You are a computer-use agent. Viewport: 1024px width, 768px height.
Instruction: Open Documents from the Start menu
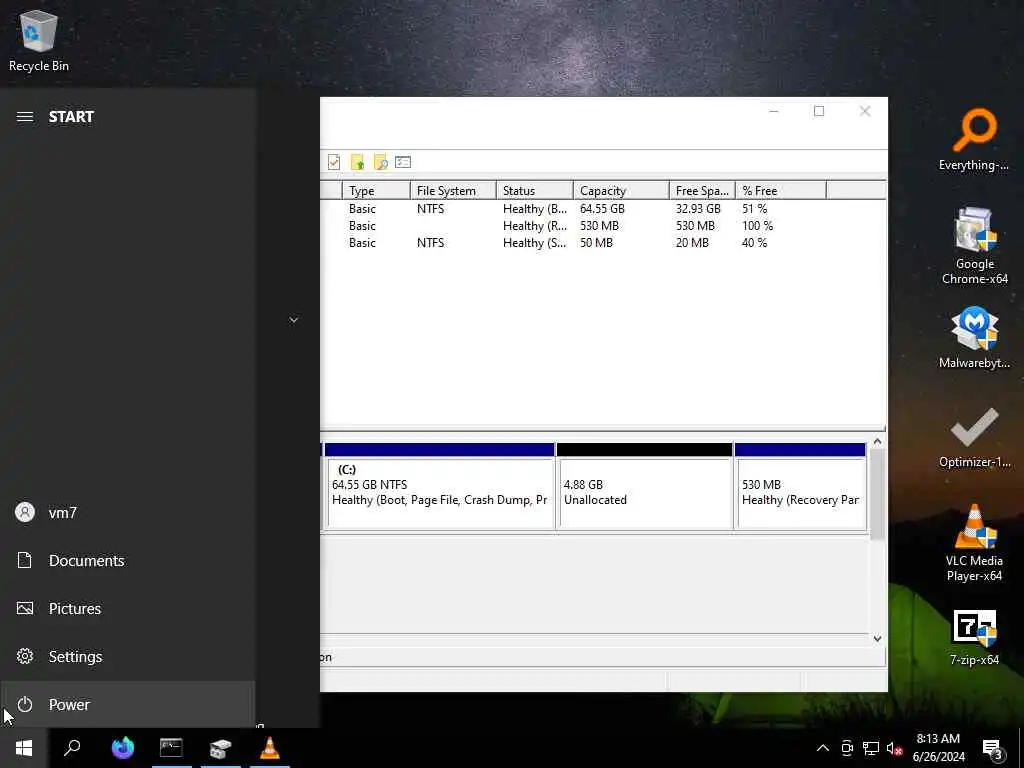click(128, 560)
